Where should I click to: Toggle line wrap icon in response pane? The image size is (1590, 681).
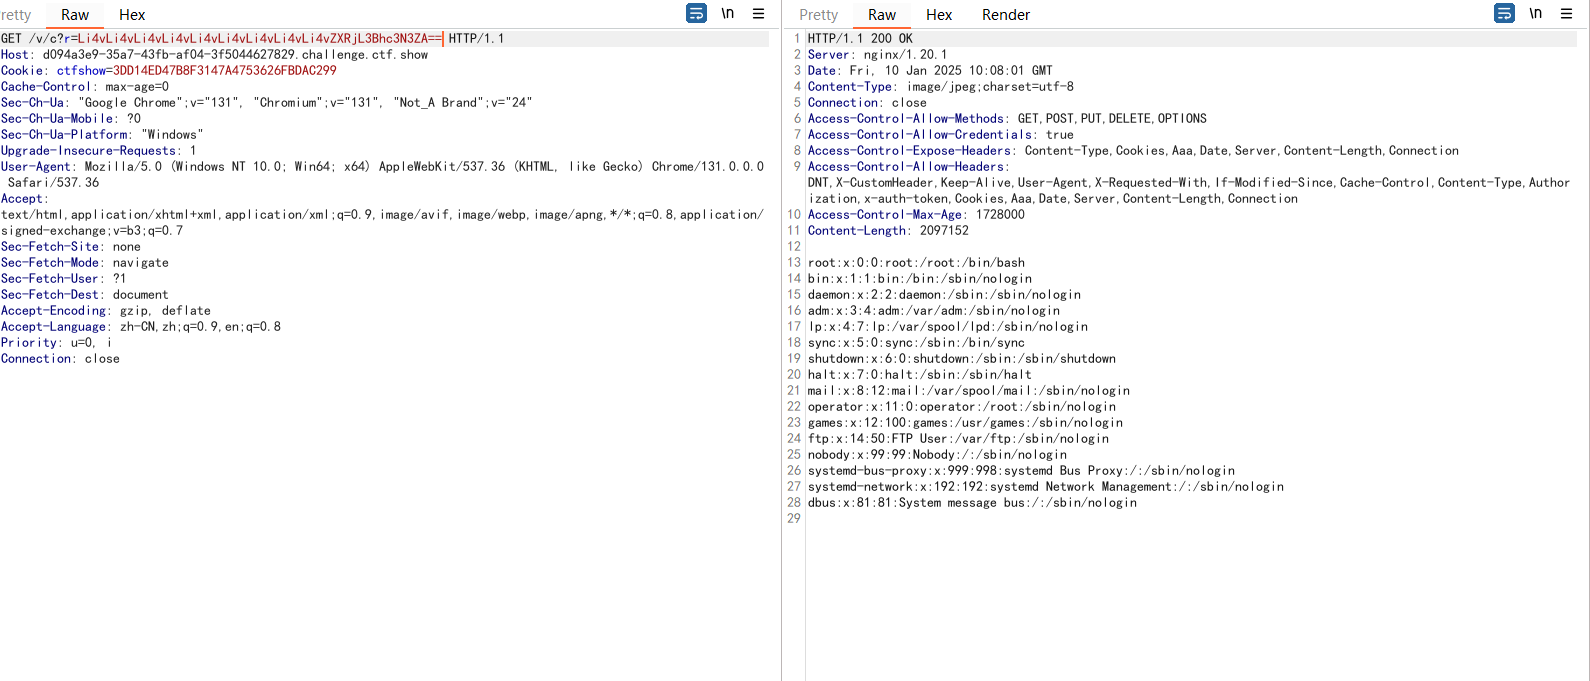(1504, 13)
